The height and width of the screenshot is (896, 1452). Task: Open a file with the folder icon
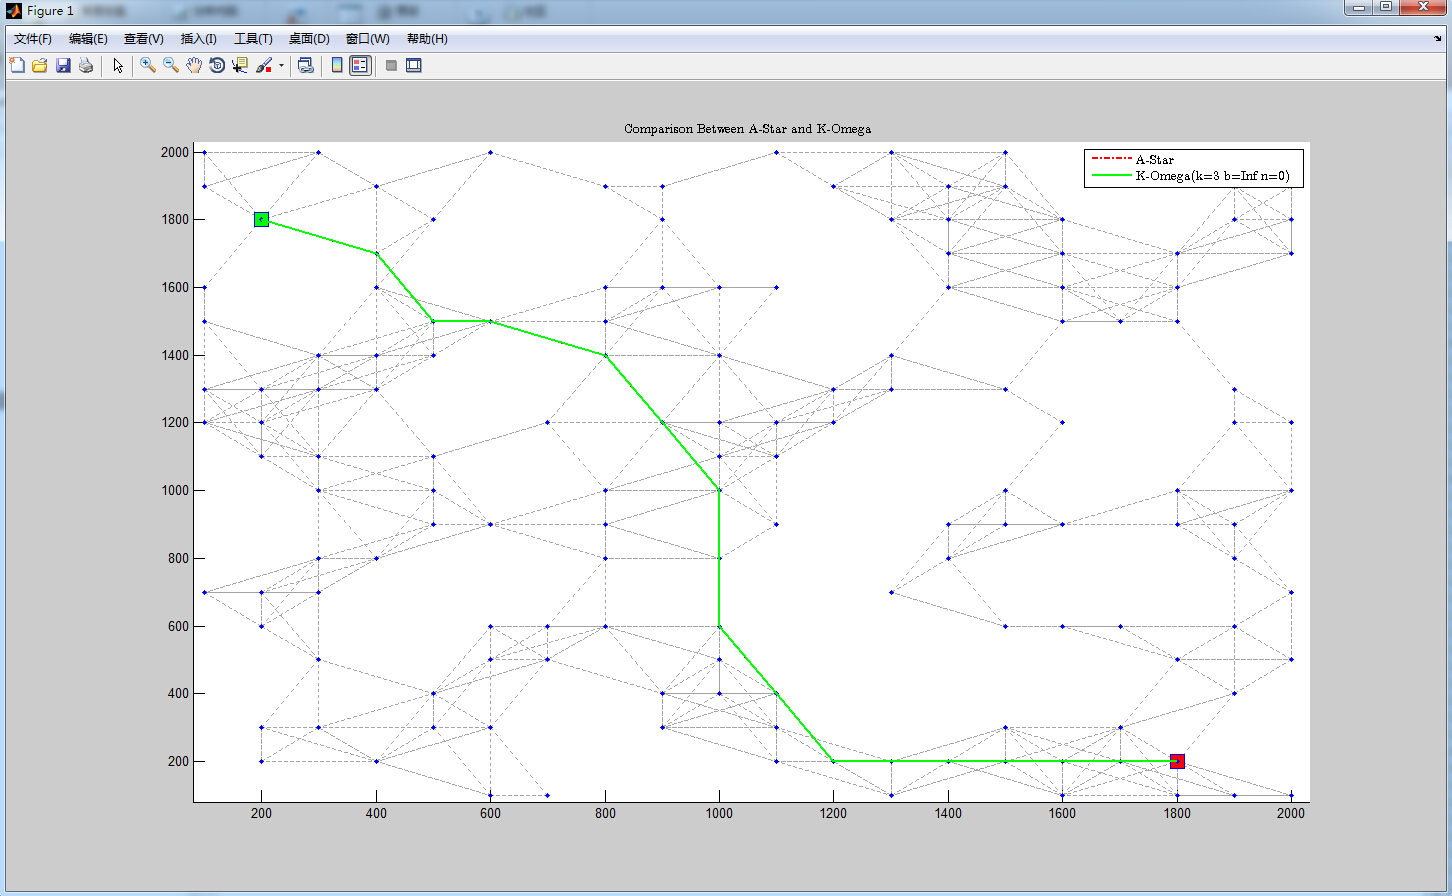point(40,65)
